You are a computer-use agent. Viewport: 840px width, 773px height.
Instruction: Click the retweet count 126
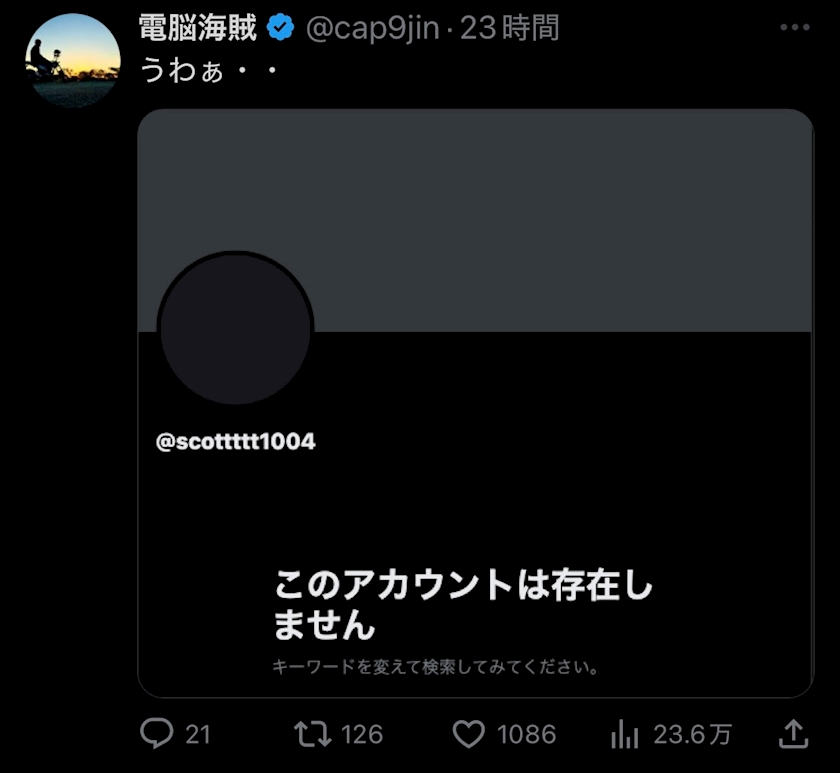(362, 735)
